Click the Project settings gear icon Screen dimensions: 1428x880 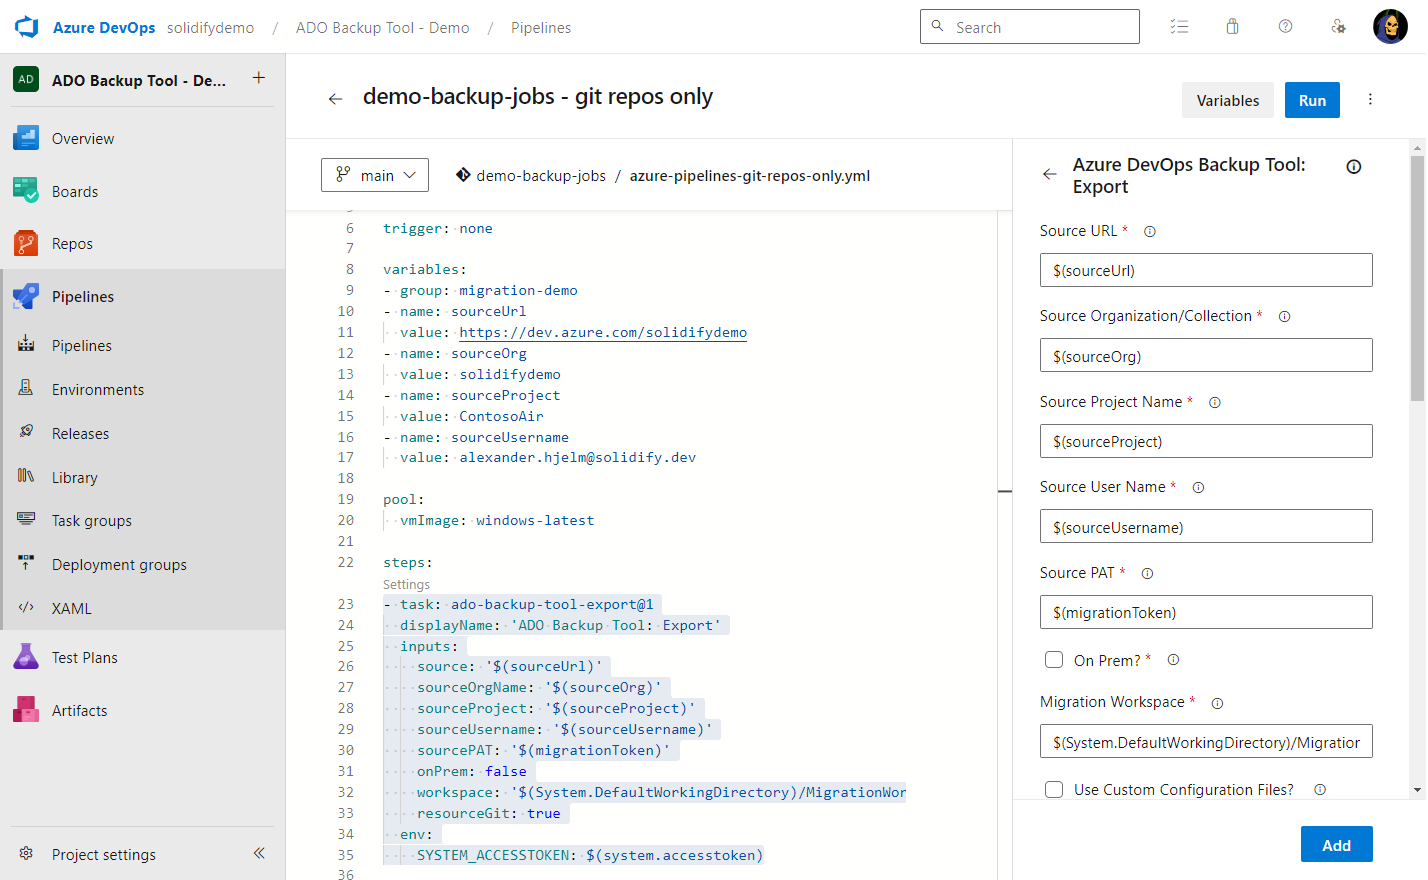[26, 853]
